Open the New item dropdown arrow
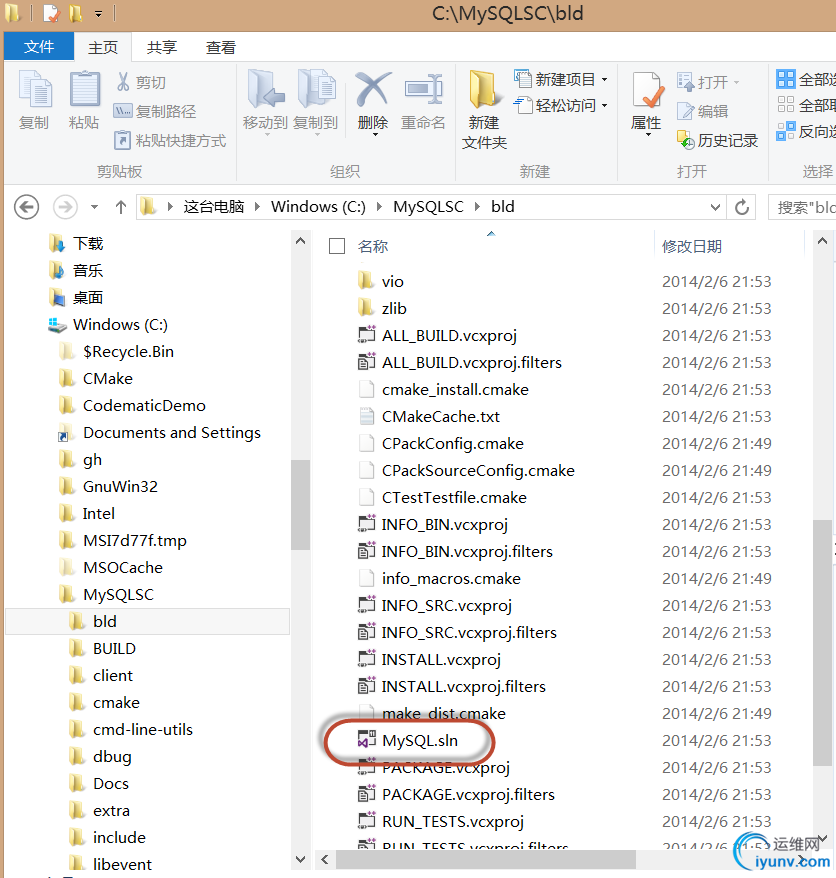Viewport: 836px width, 878px height. 604,80
